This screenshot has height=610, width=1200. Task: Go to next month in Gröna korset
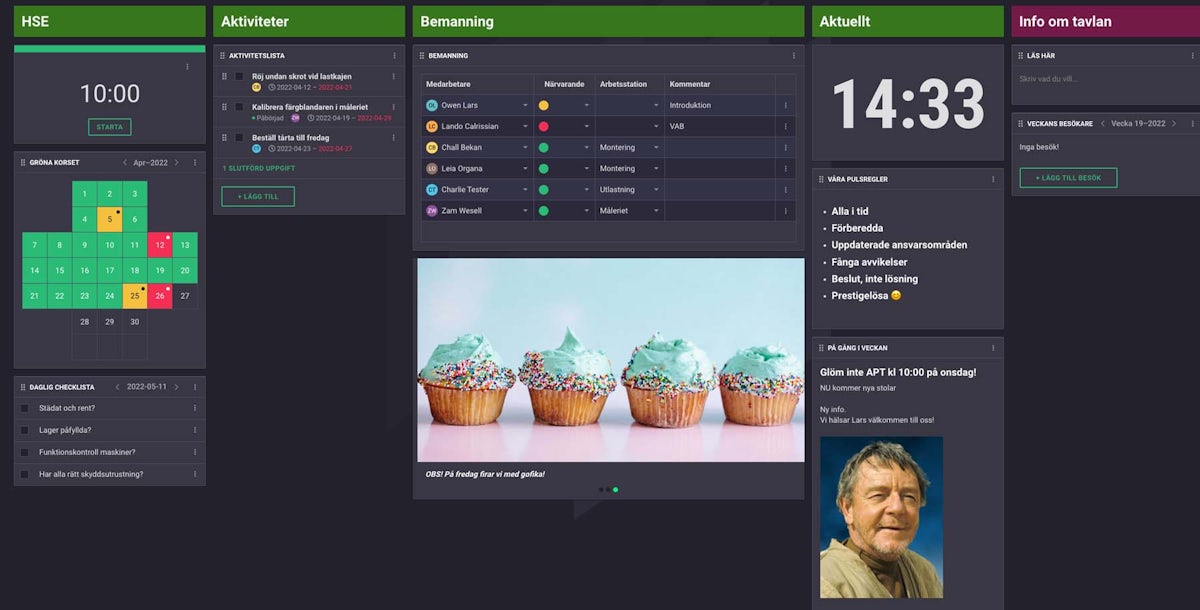(x=177, y=162)
